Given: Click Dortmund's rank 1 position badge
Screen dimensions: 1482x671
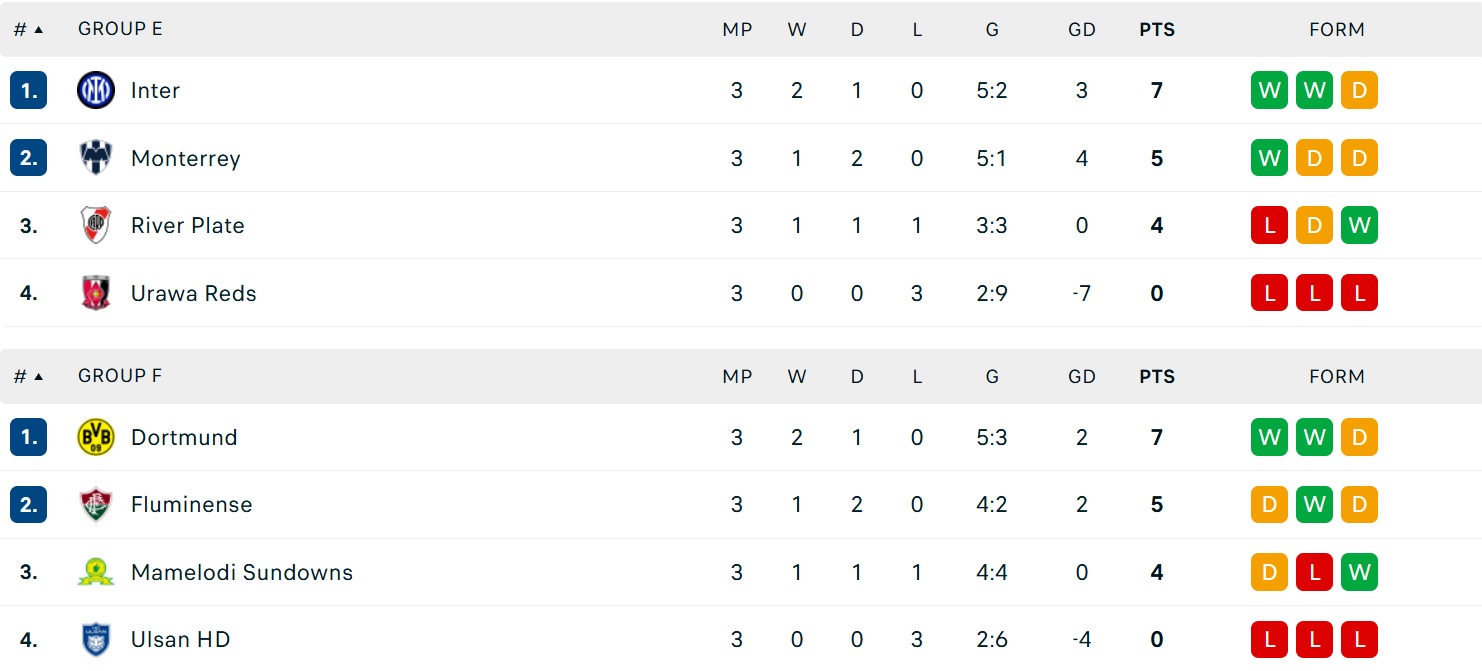Looking at the screenshot, I should tap(28, 437).
